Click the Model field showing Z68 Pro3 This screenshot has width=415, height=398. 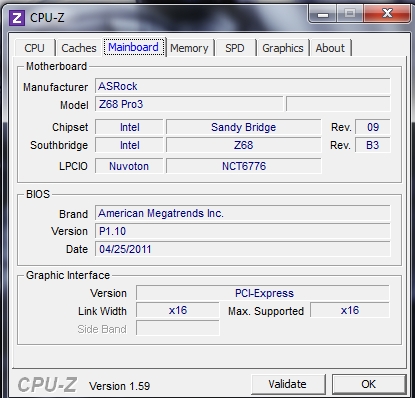coord(189,104)
